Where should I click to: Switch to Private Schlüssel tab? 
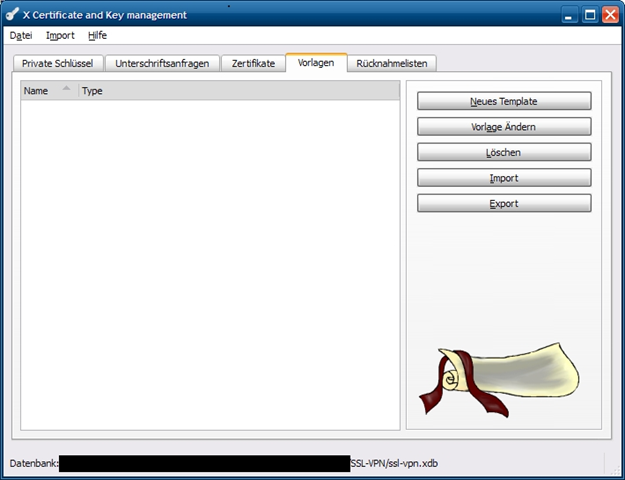[x=58, y=63]
